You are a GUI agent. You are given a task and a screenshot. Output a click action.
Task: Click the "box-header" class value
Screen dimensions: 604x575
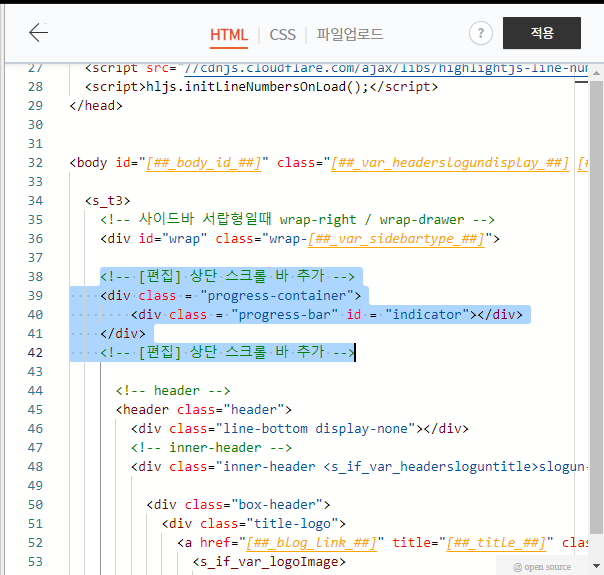[277, 505]
